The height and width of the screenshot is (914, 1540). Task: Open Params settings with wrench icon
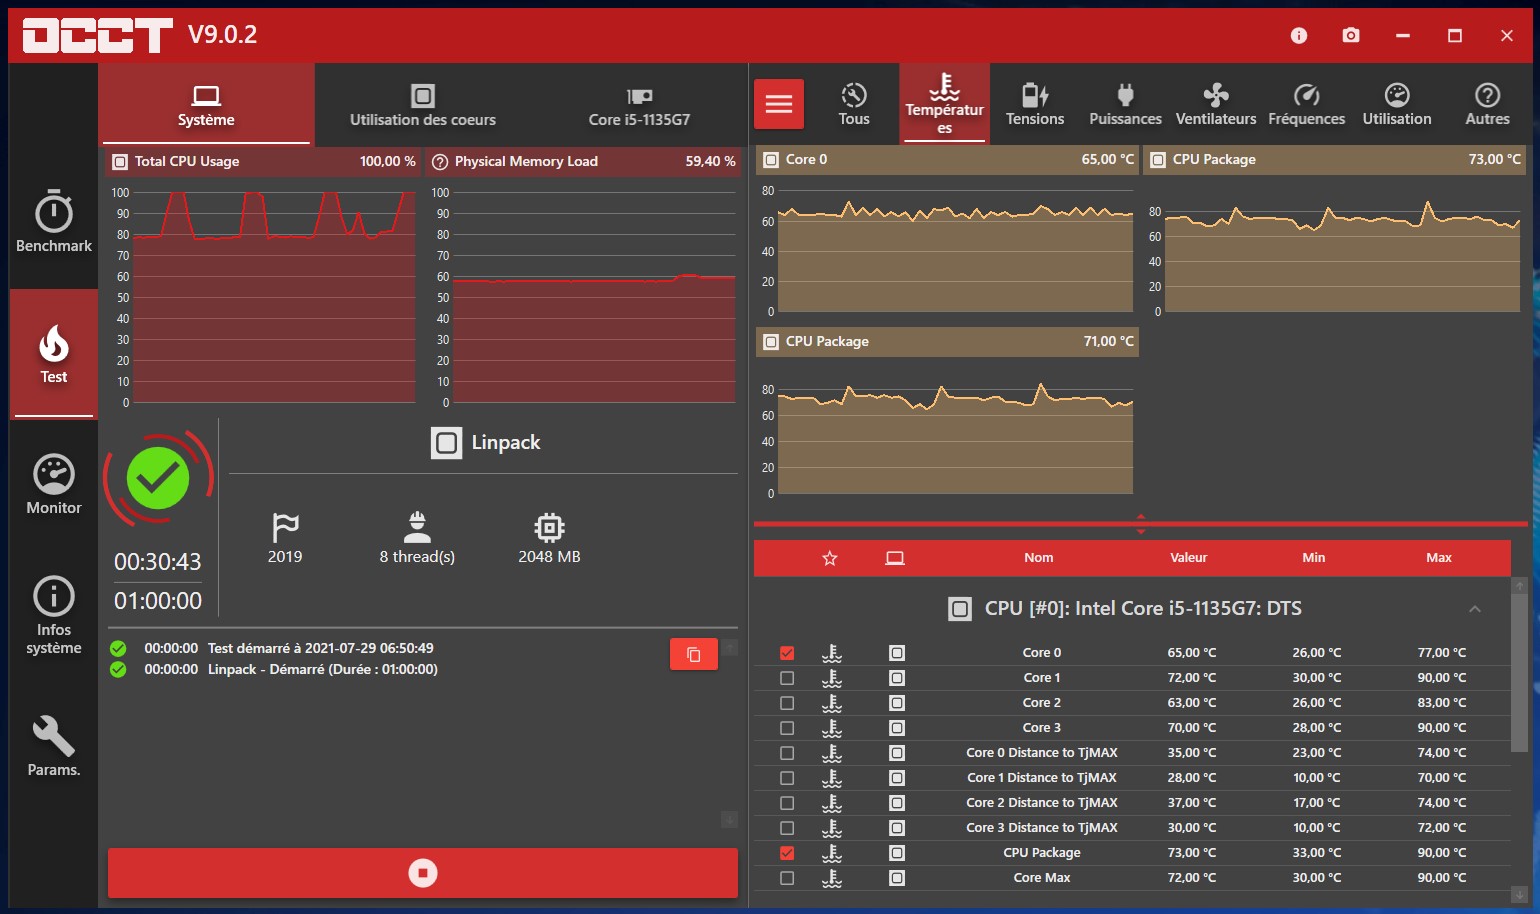tap(54, 747)
